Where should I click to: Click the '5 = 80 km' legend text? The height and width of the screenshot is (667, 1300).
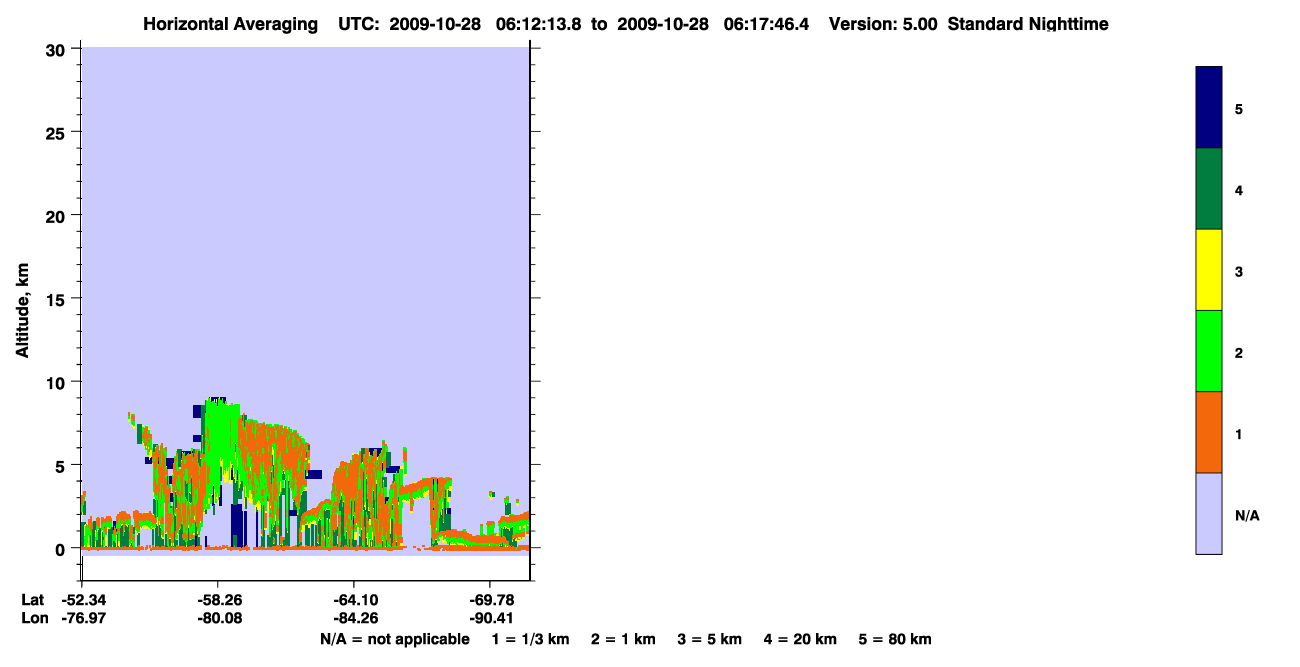tap(895, 639)
